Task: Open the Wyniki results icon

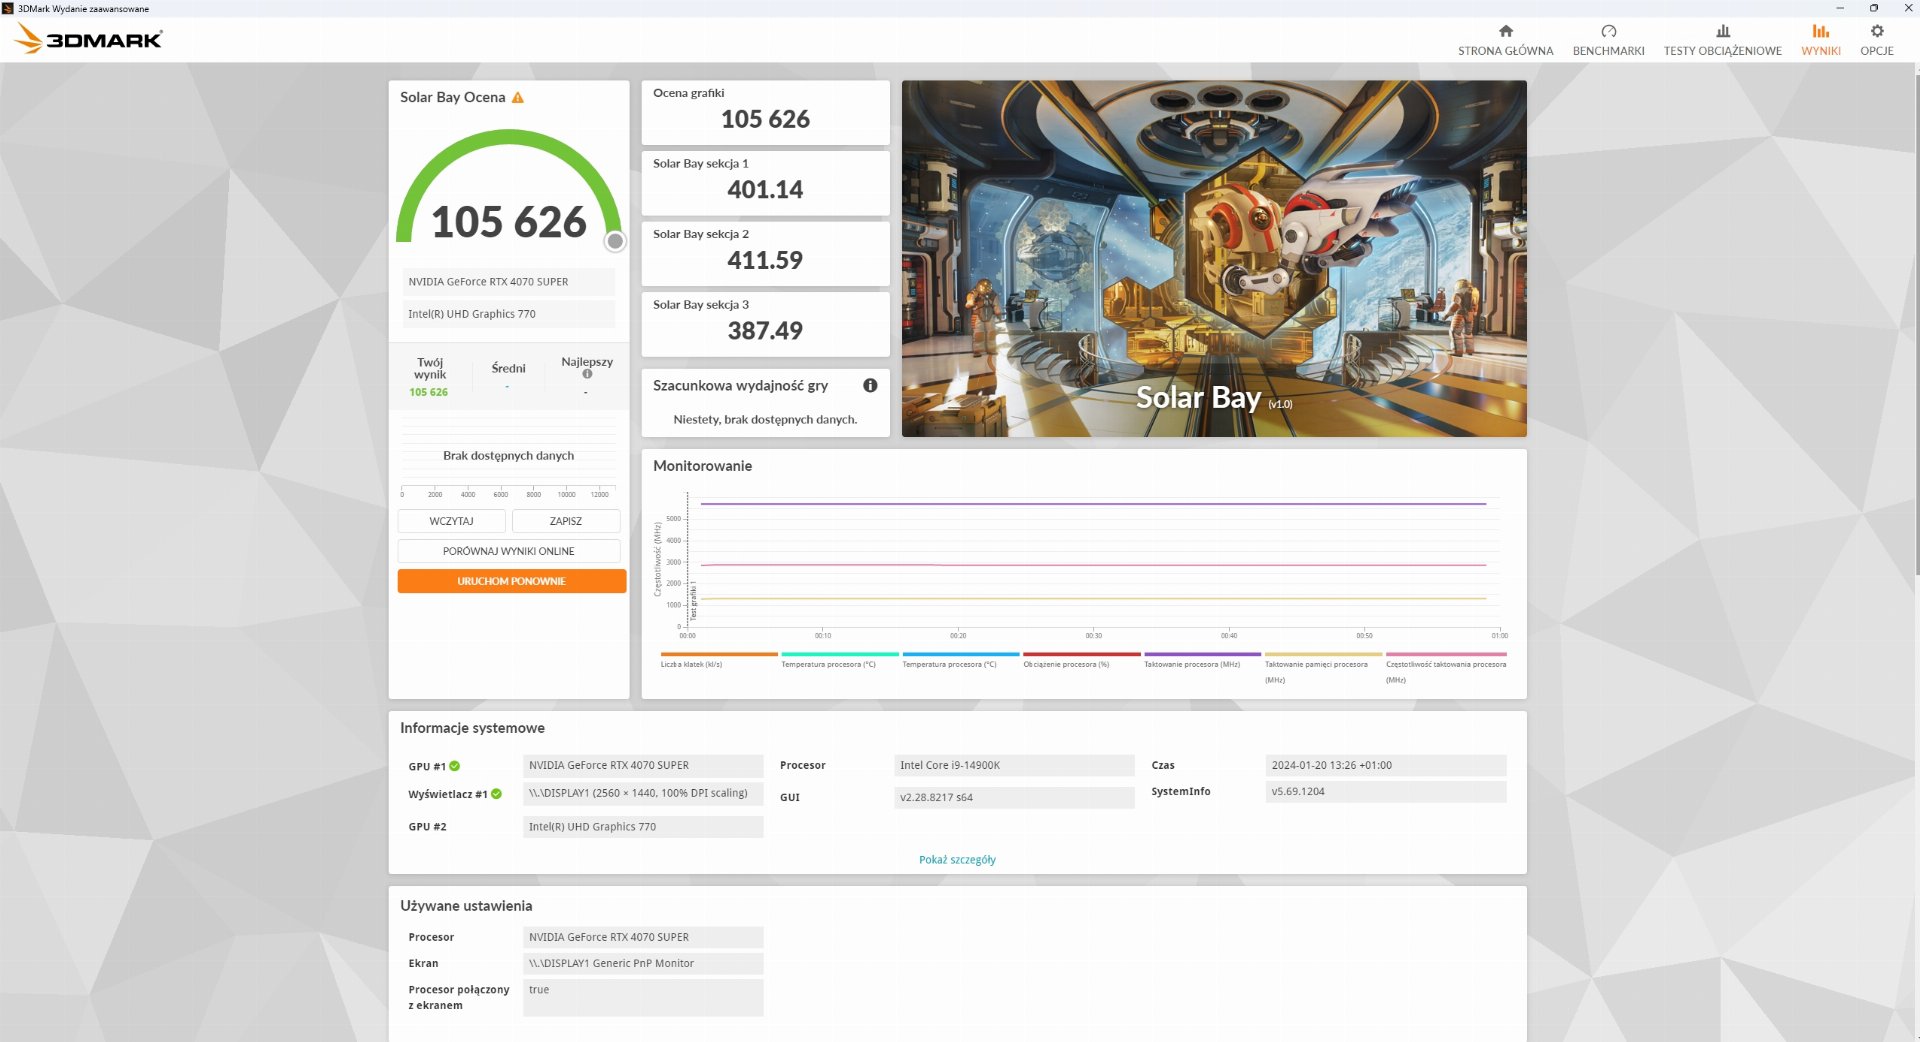Action: pos(1820,31)
